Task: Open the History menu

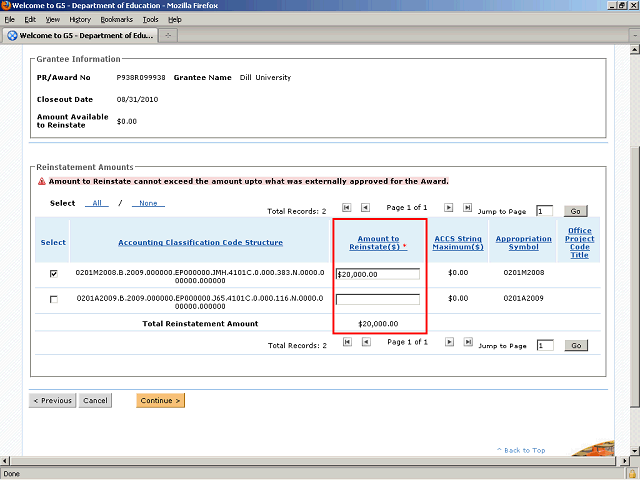Action: 80,19
